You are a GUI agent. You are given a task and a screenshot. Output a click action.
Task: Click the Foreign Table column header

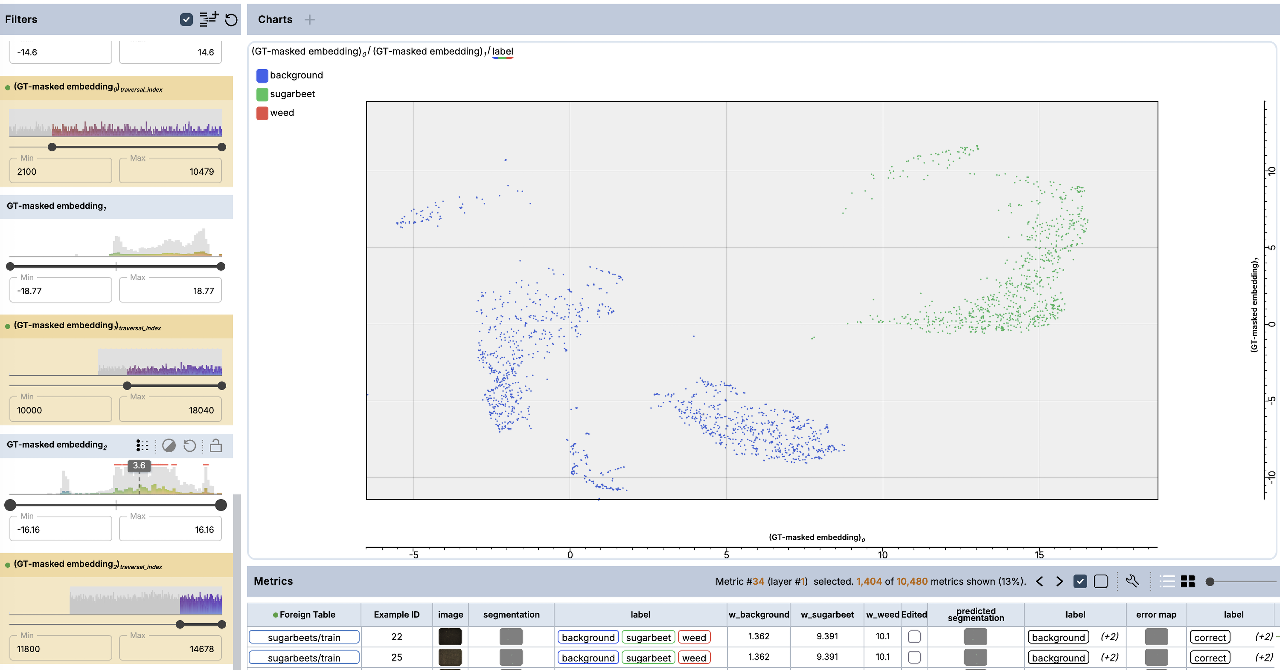pyautogui.click(x=304, y=614)
